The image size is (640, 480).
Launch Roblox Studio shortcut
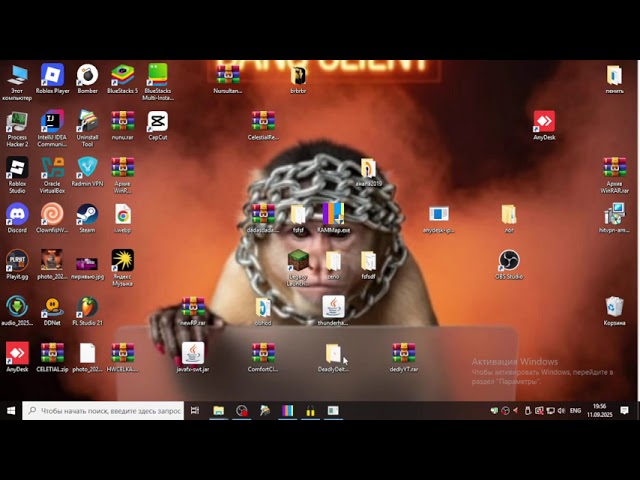point(17,175)
